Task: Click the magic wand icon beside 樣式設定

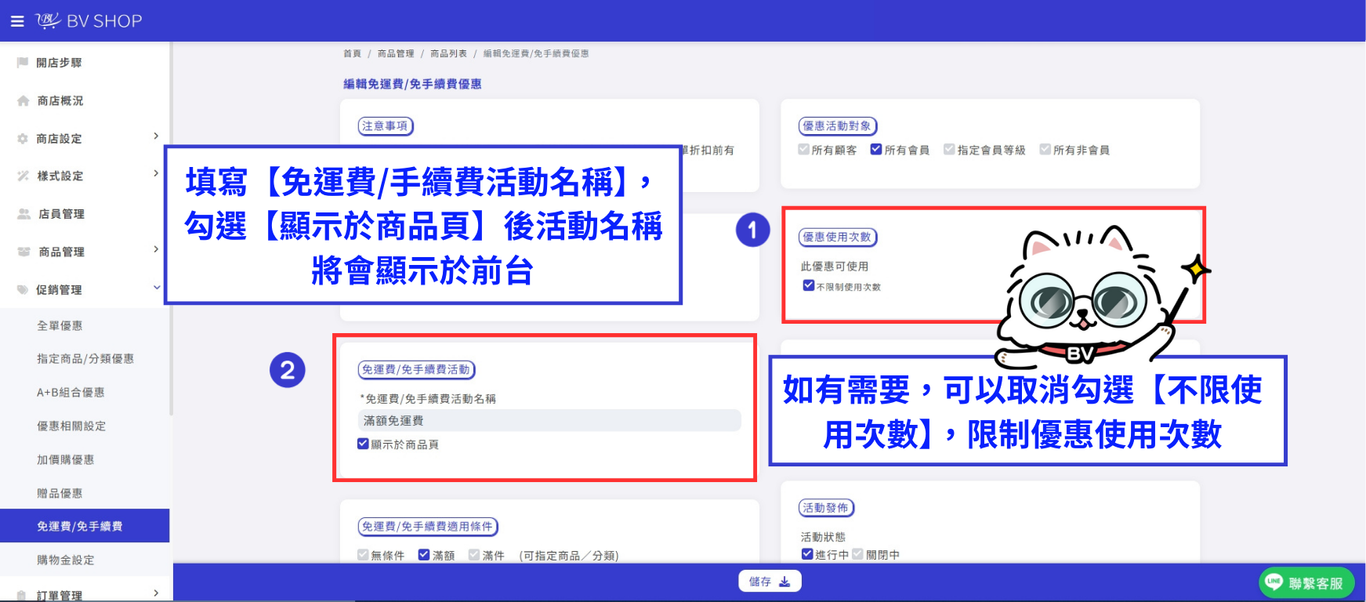Action: pyautogui.click(x=23, y=176)
